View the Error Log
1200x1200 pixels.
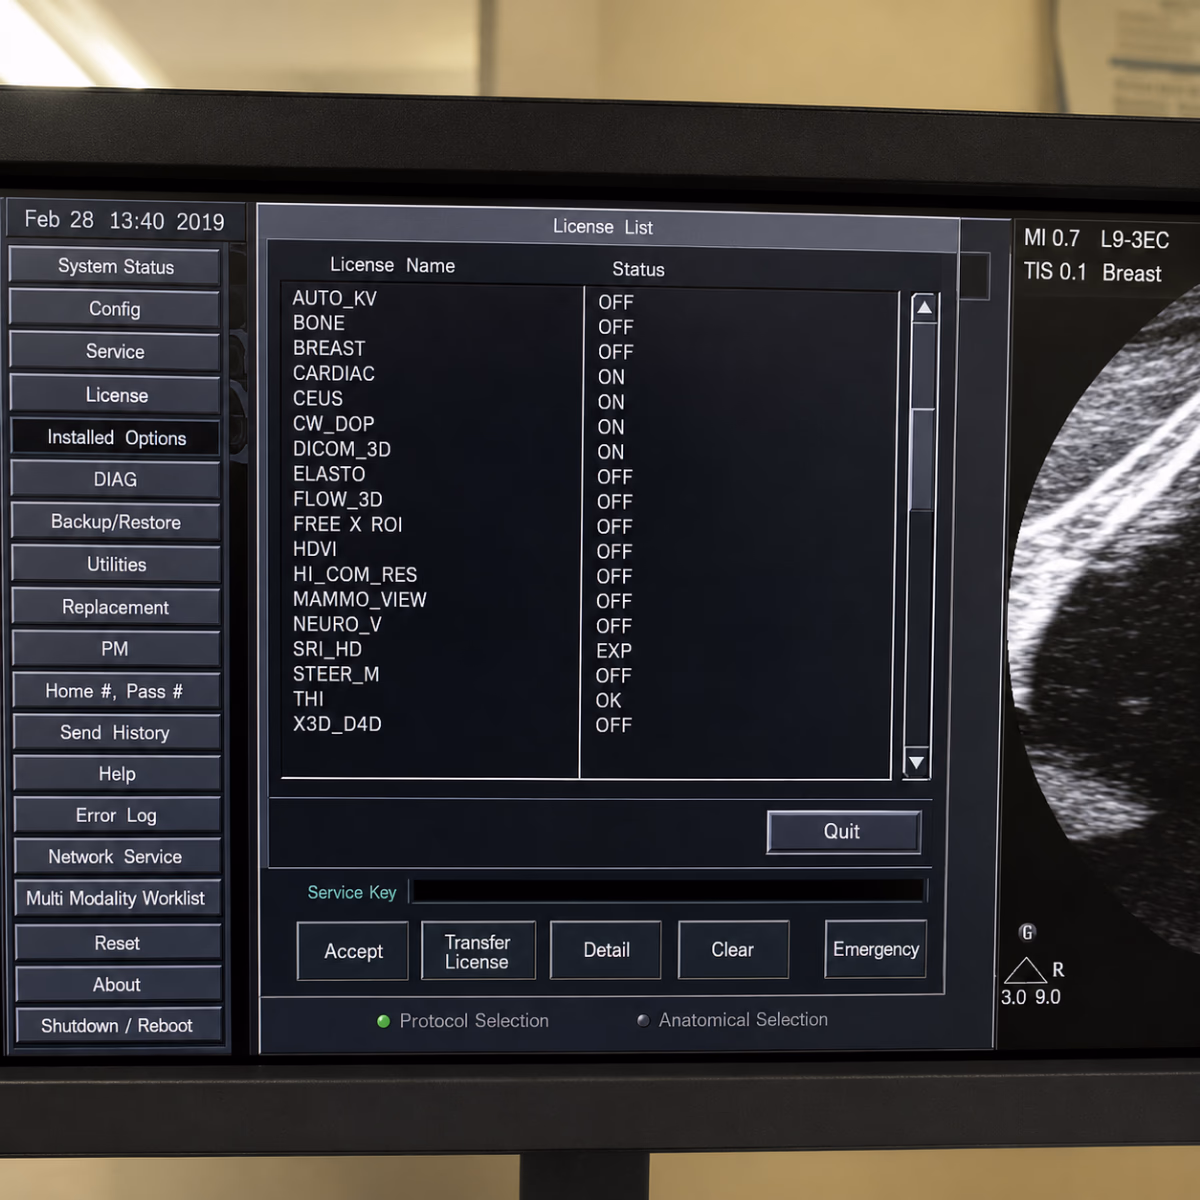click(117, 816)
